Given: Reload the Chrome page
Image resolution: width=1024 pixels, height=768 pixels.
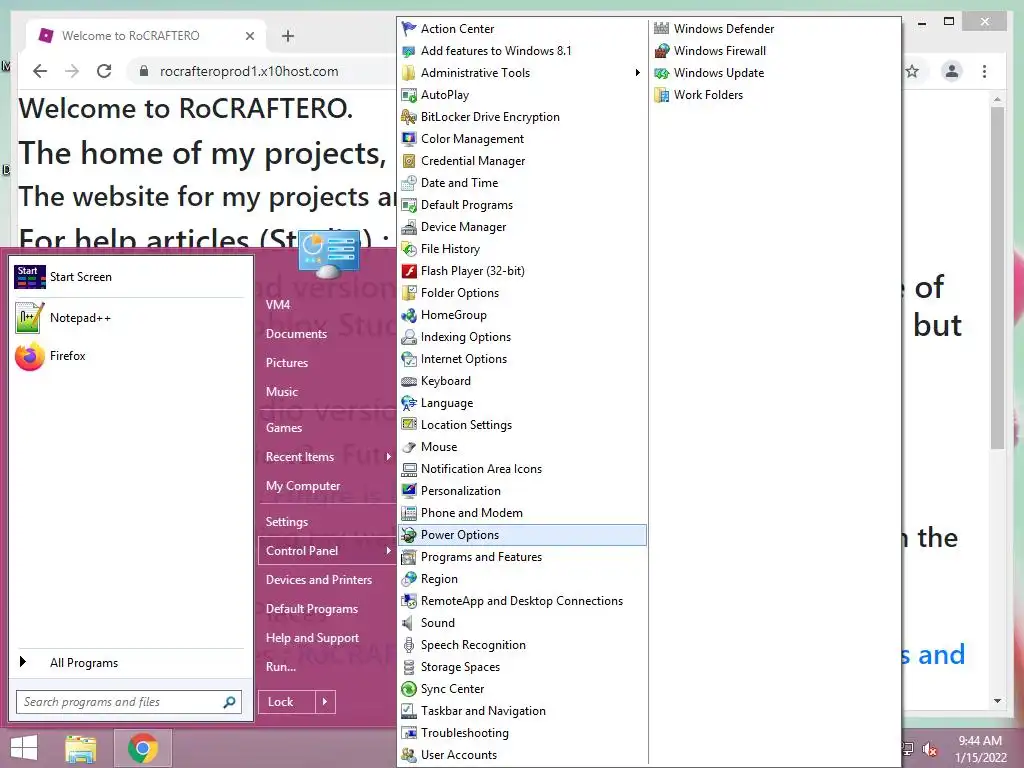Looking at the screenshot, I should (104, 71).
